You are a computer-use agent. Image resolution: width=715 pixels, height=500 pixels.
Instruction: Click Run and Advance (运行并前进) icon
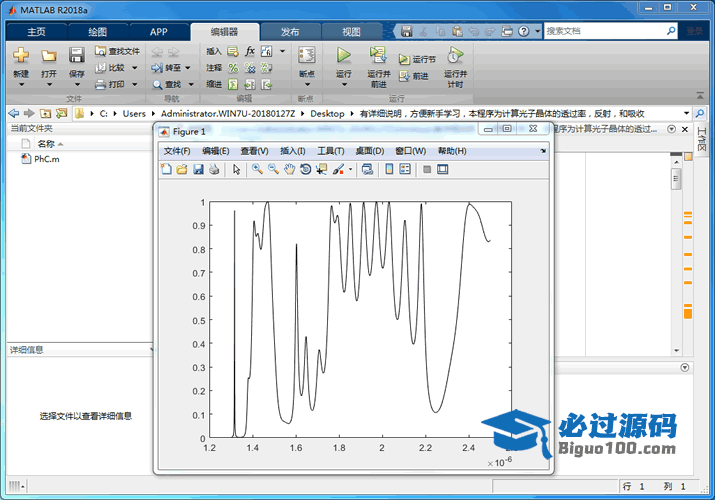point(378,55)
